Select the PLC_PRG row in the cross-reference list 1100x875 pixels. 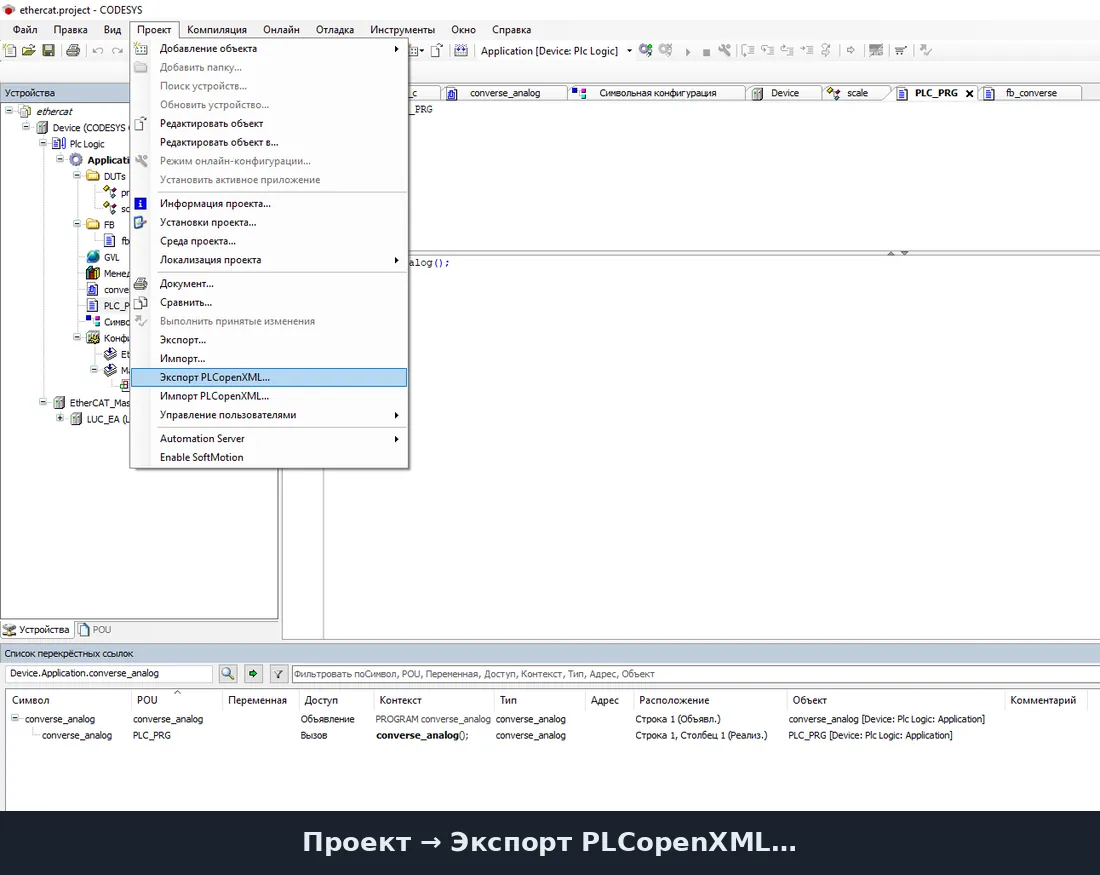point(551,735)
